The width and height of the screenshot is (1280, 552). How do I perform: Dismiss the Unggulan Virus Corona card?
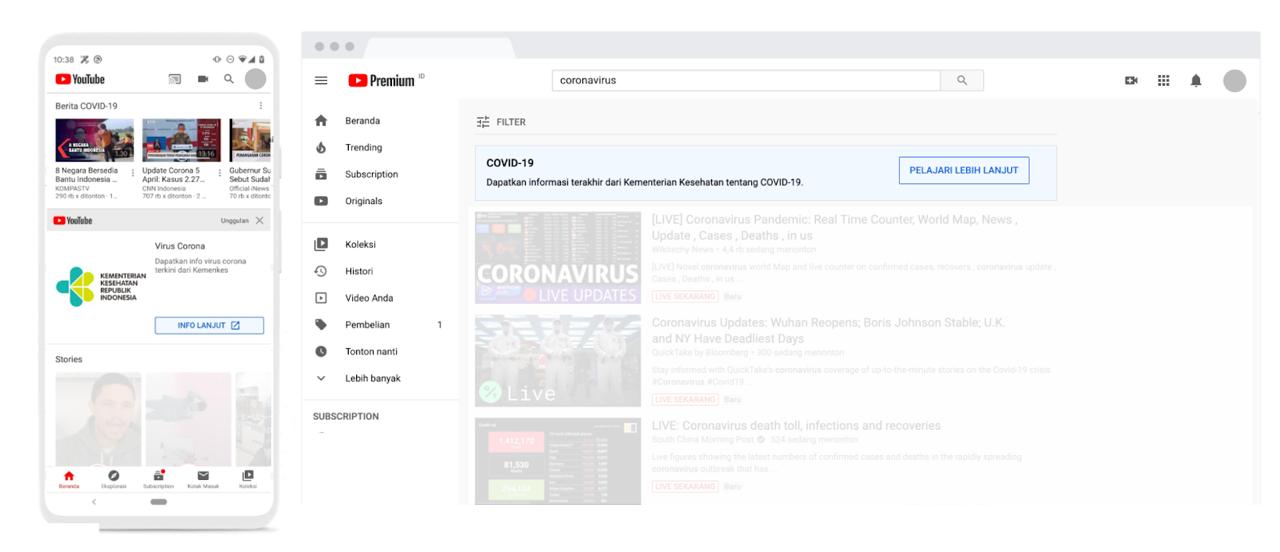[x=260, y=220]
